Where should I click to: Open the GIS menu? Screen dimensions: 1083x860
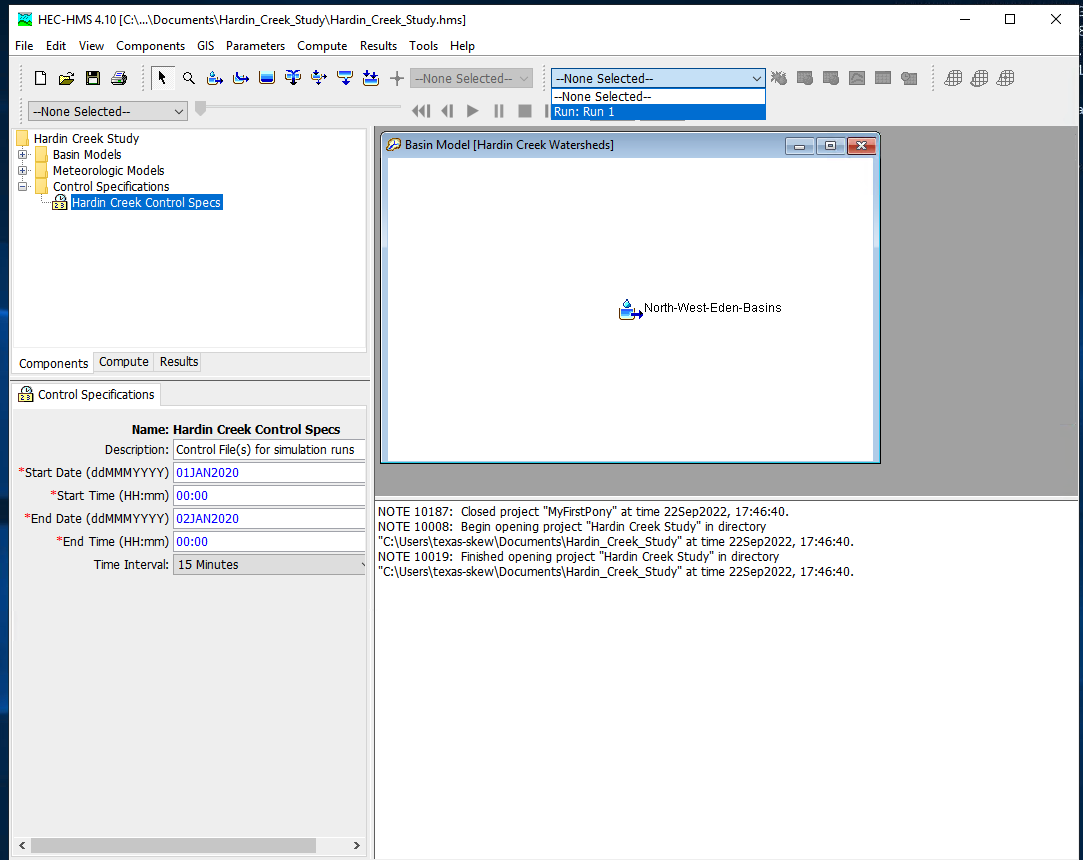click(x=206, y=46)
